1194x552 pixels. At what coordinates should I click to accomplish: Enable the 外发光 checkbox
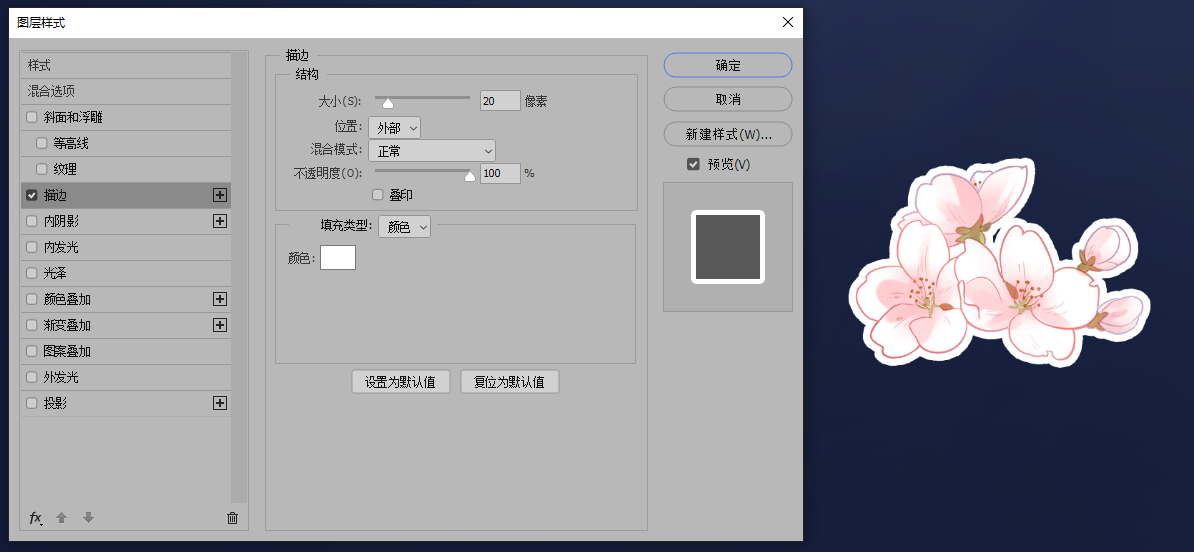31,377
